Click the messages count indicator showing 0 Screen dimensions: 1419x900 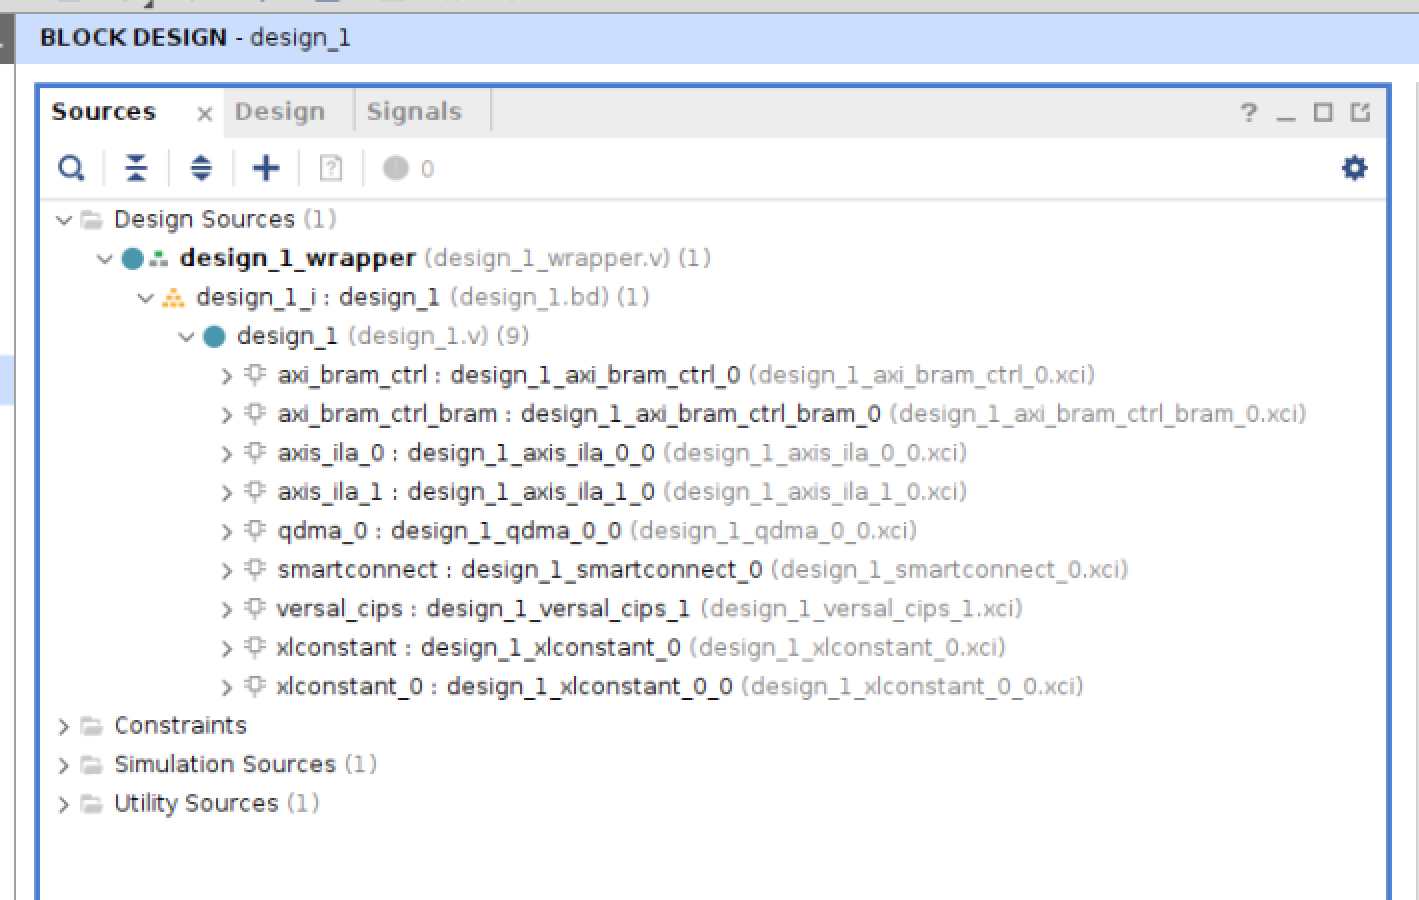point(408,168)
